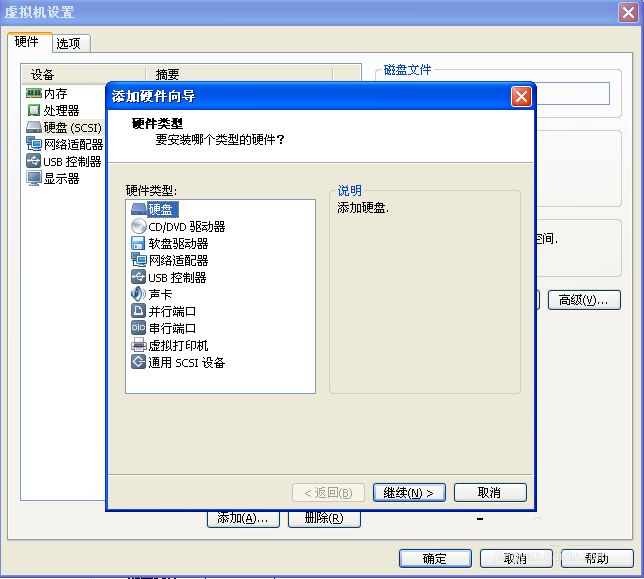Pick the 声卡 sound card icon
Viewport: 644px width, 579px height.
click(x=138, y=294)
